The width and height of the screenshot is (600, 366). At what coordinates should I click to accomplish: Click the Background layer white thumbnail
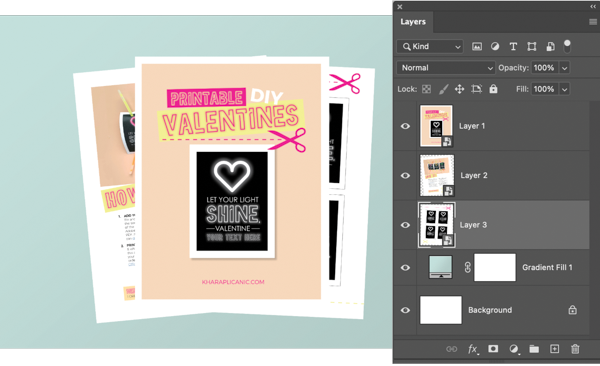[x=441, y=310]
